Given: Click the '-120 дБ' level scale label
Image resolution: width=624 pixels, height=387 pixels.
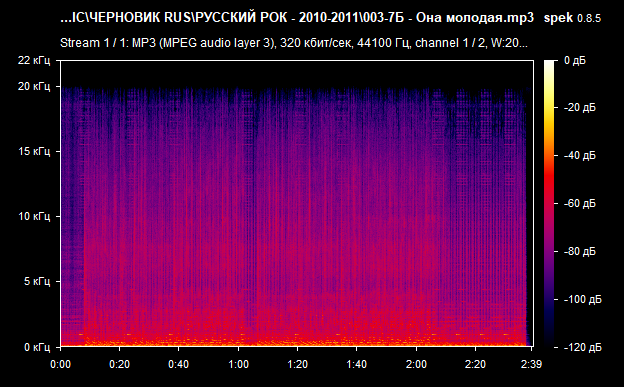Looking at the screenshot, I should click(583, 348).
